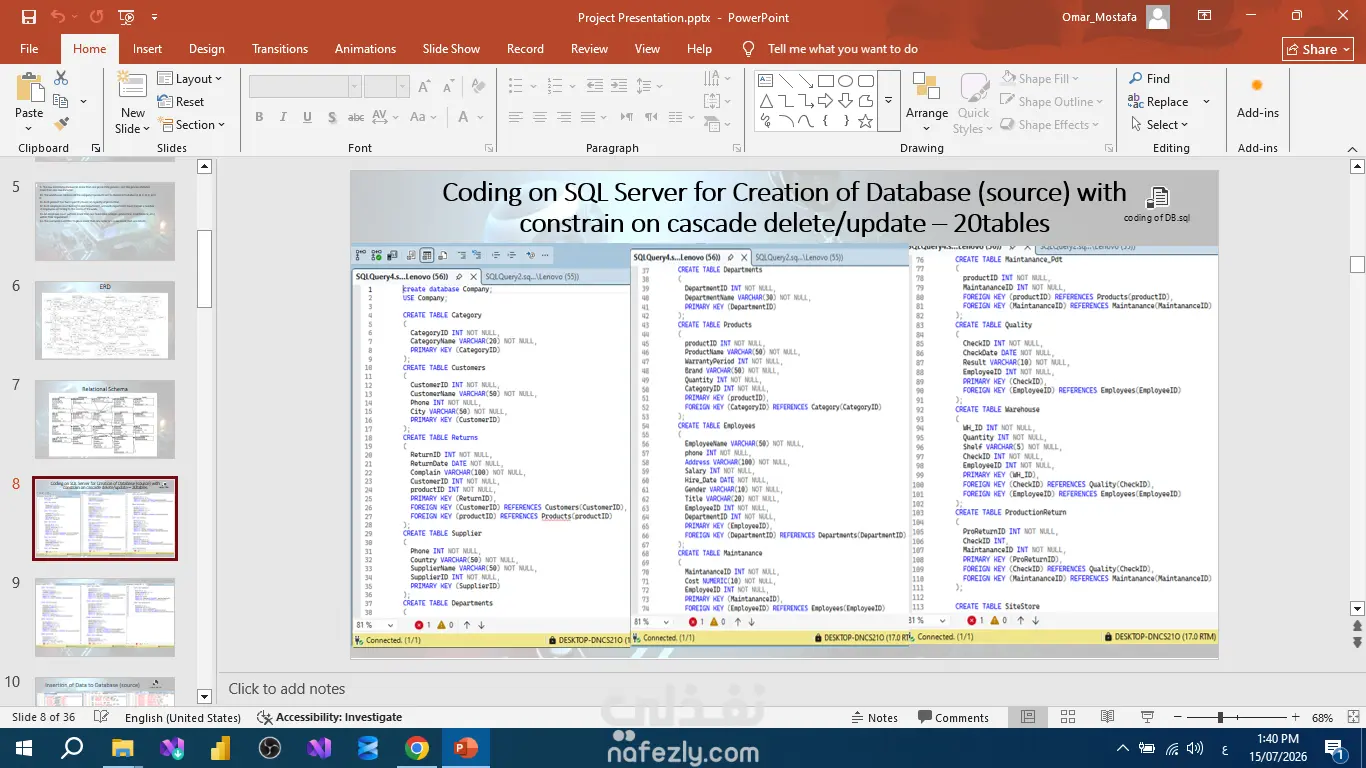This screenshot has width=1366, height=768.
Task: Open Windows Search from the taskbar
Action: pyautogui.click(x=73, y=748)
